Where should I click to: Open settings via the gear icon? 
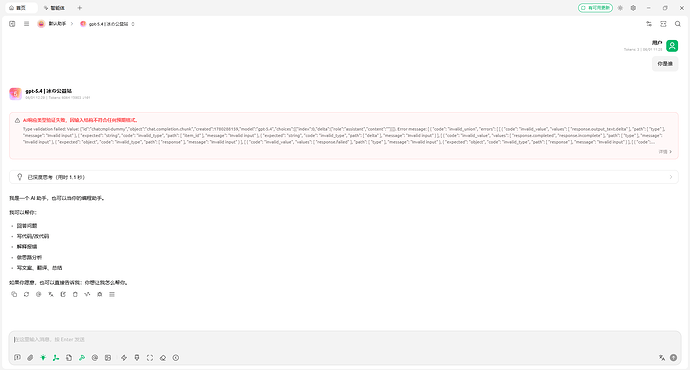[x=633, y=8]
